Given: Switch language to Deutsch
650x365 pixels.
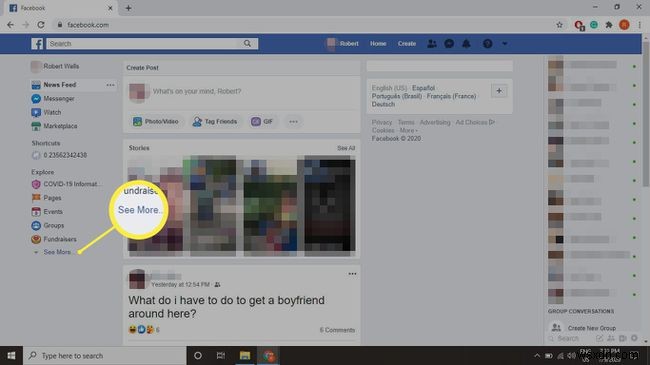Looking at the screenshot, I should [x=383, y=104].
